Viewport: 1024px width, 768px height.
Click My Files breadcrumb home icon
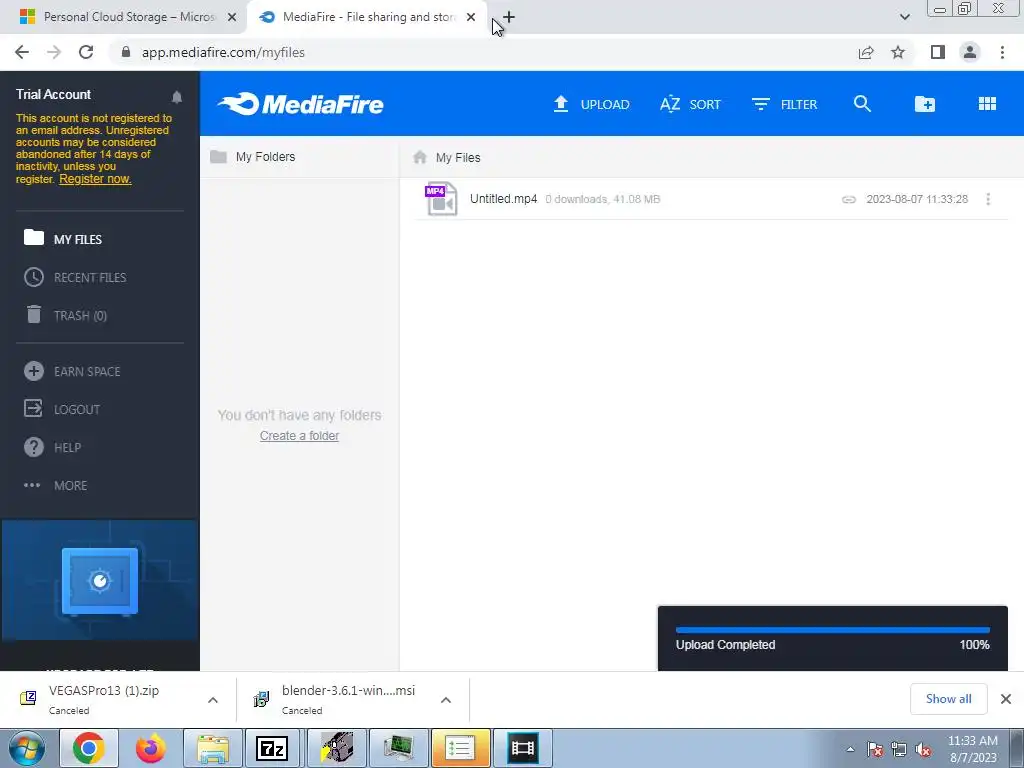pos(420,157)
